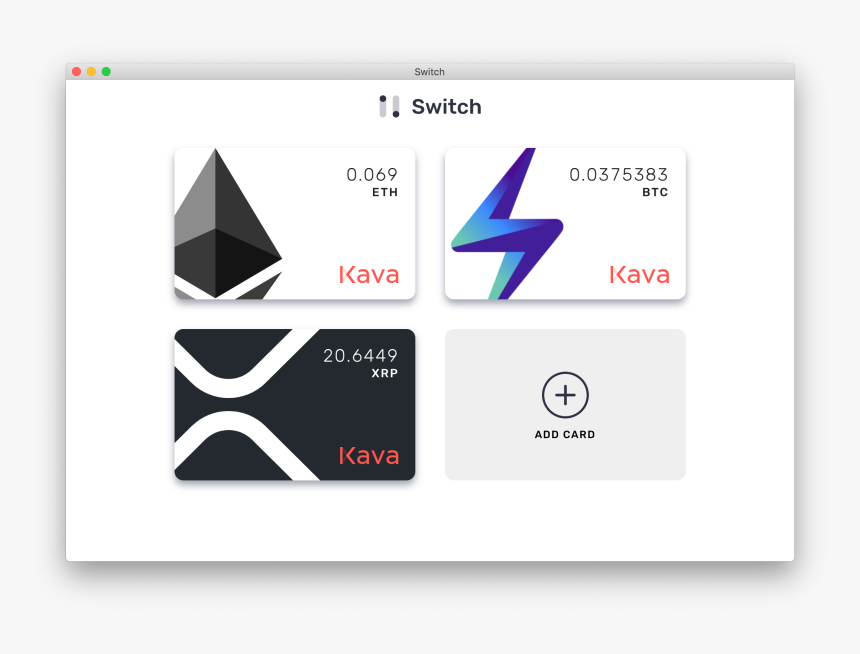The image size is (860, 654).
Task: Click the Kava logo on BTC card
Action: [640, 274]
